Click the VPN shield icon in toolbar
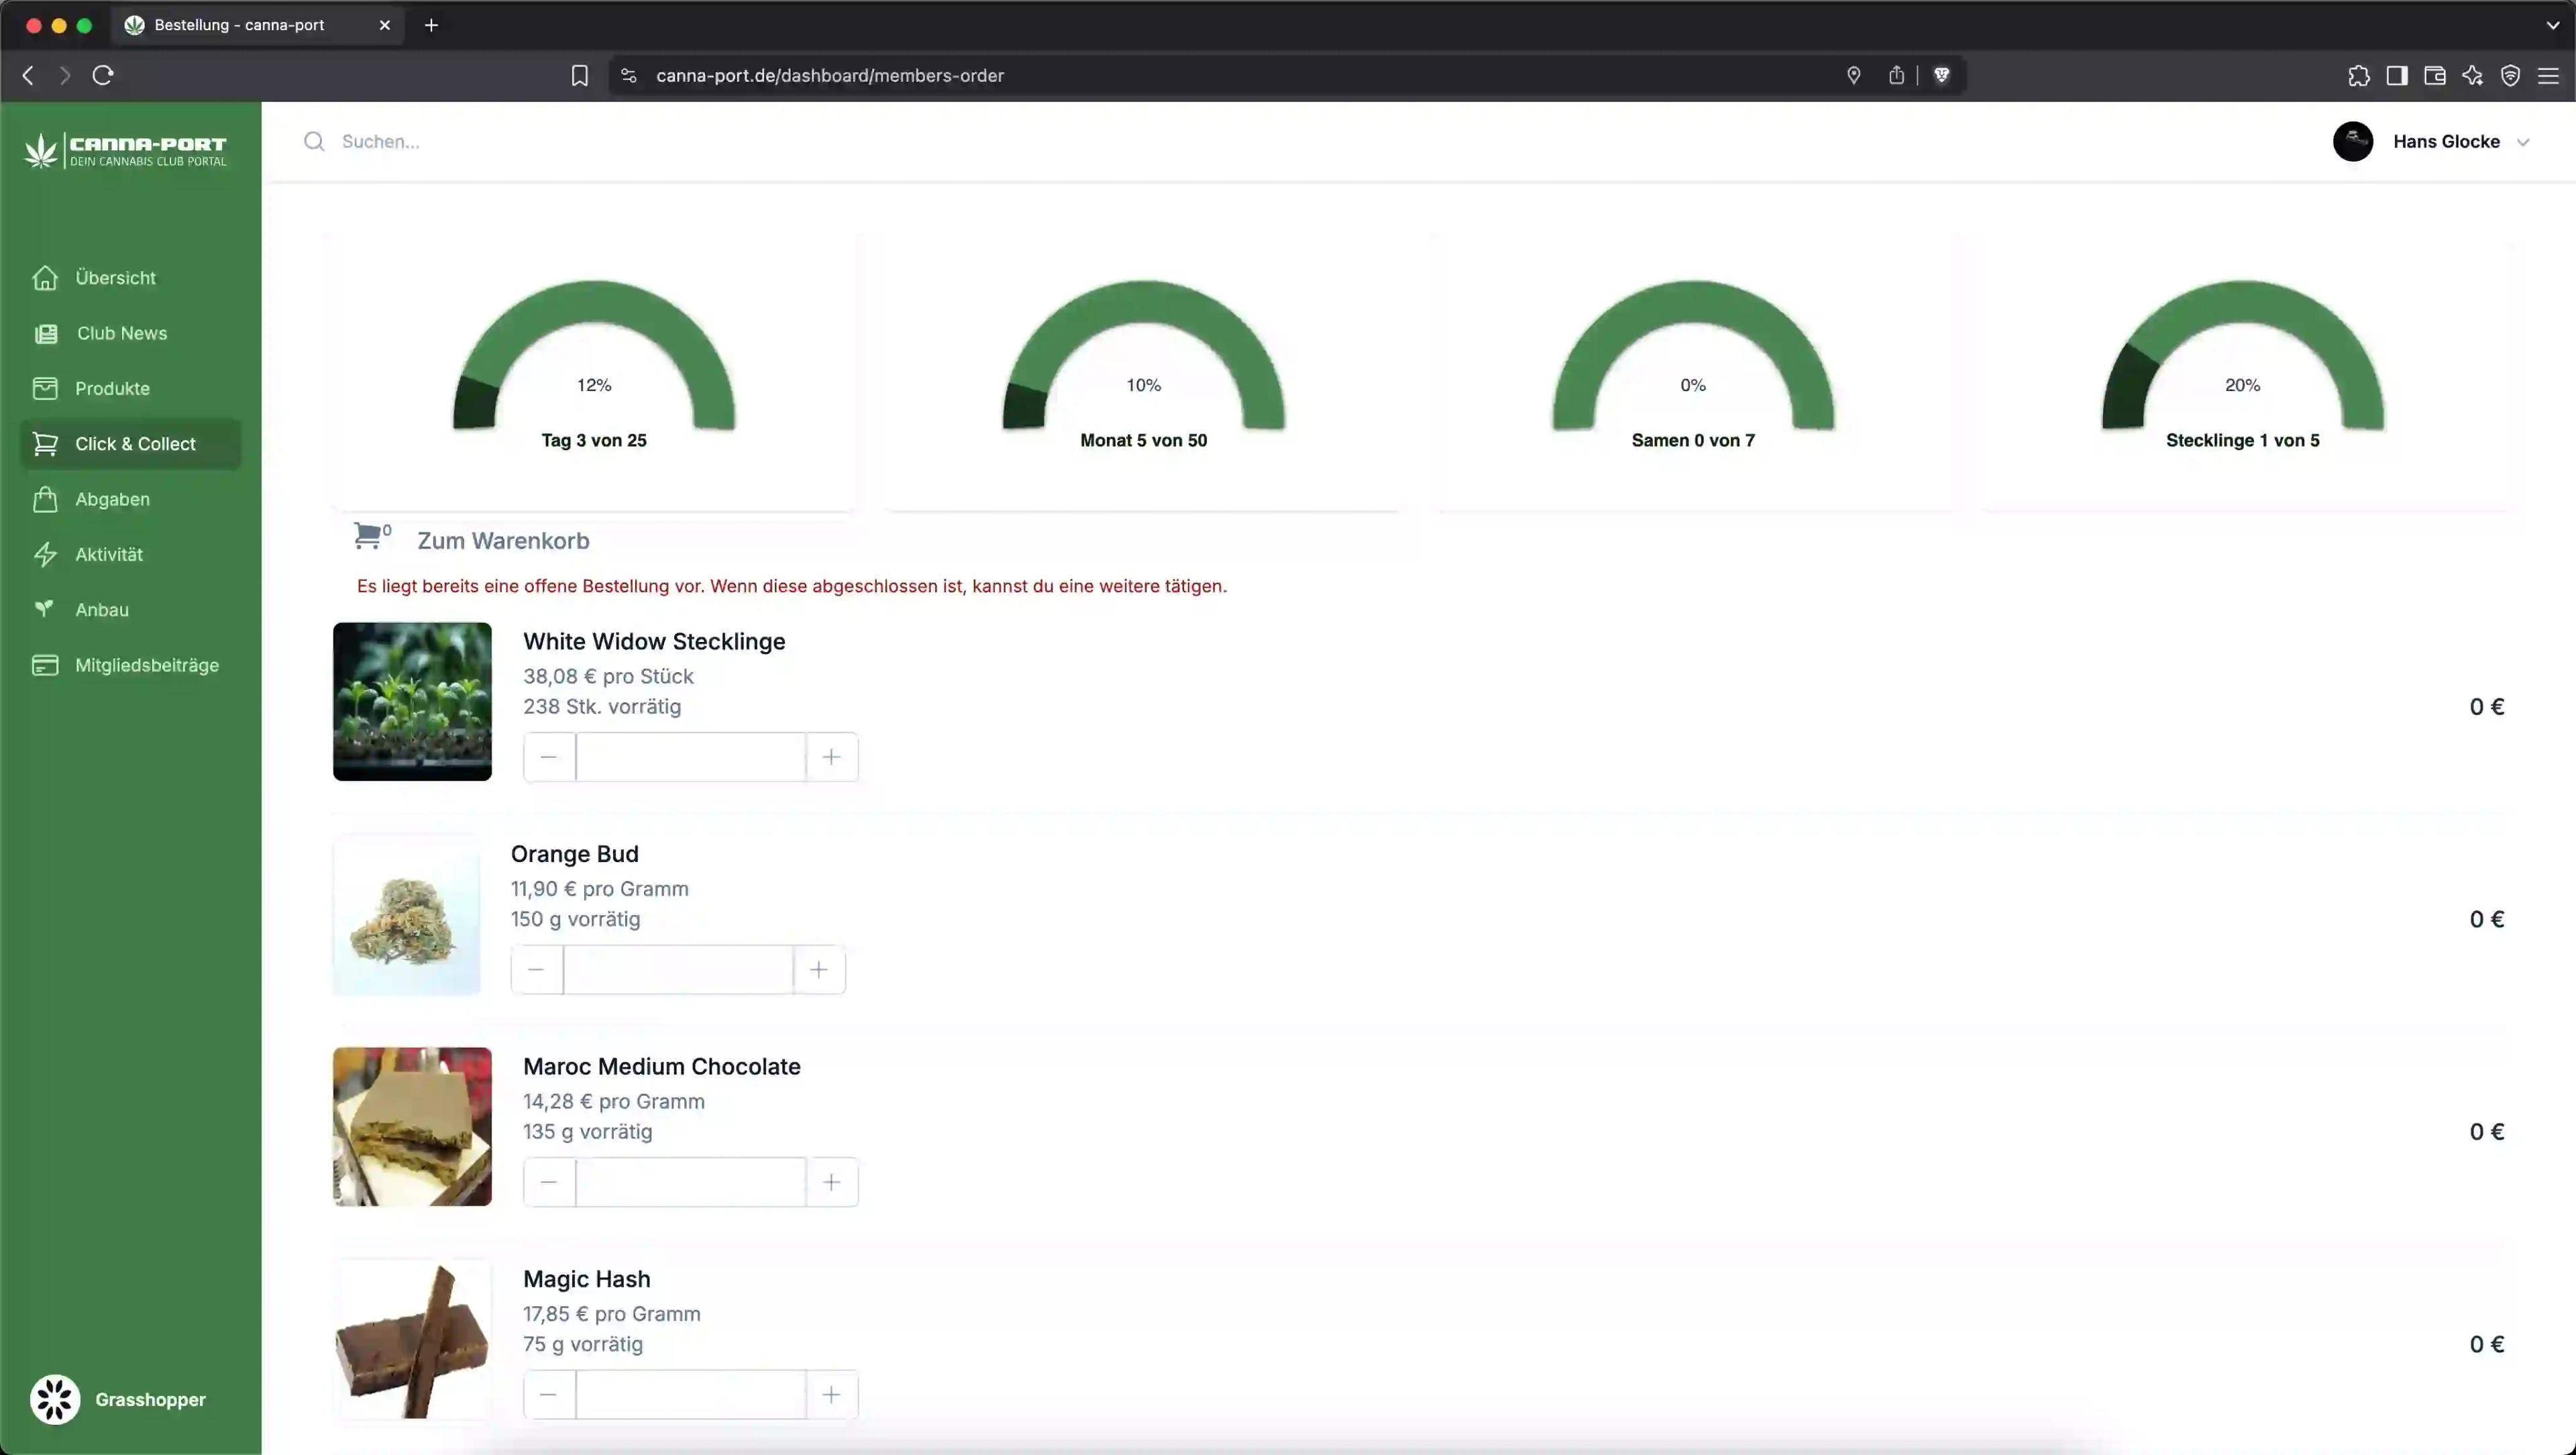This screenshot has height=1455, width=2576. pos(2510,75)
